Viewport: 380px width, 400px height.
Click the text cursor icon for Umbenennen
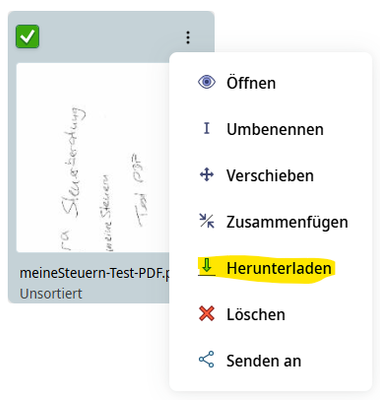coord(207,128)
